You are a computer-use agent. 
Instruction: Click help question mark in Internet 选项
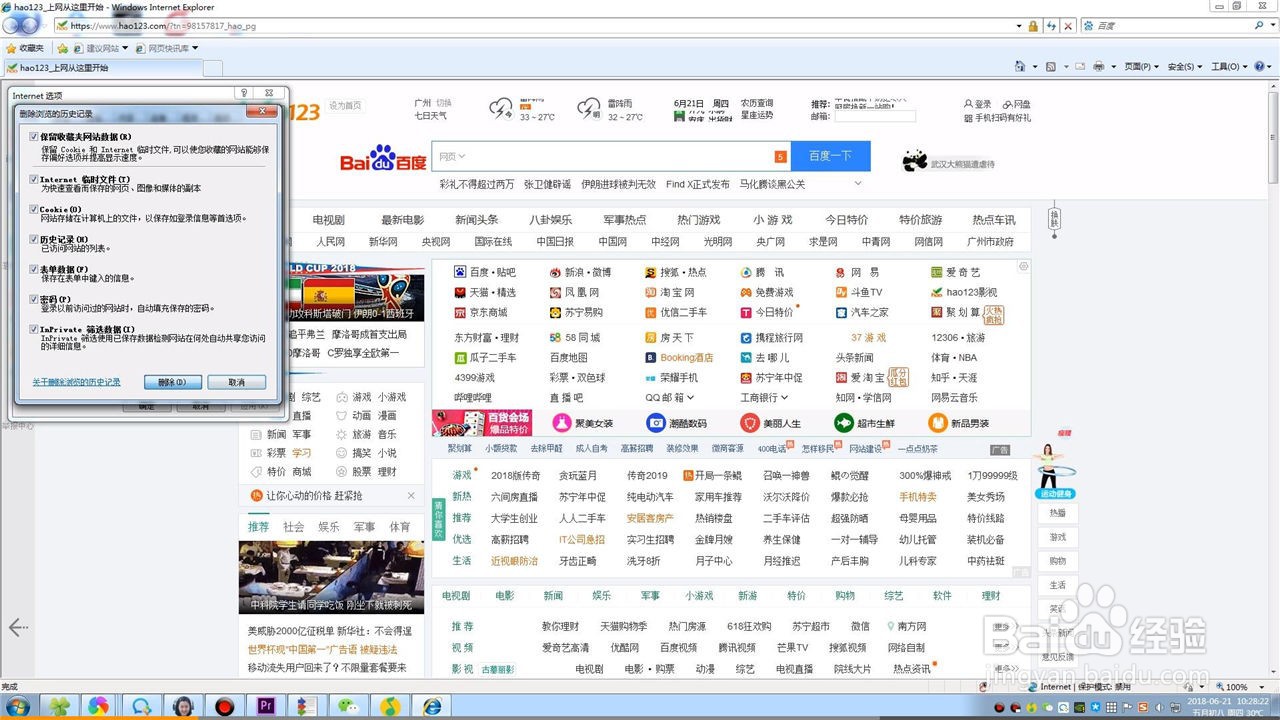click(244, 93)
